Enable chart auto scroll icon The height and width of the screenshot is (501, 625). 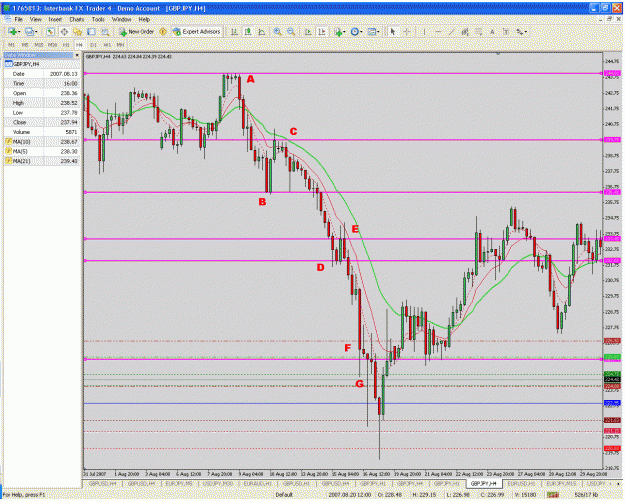point(308,32)
